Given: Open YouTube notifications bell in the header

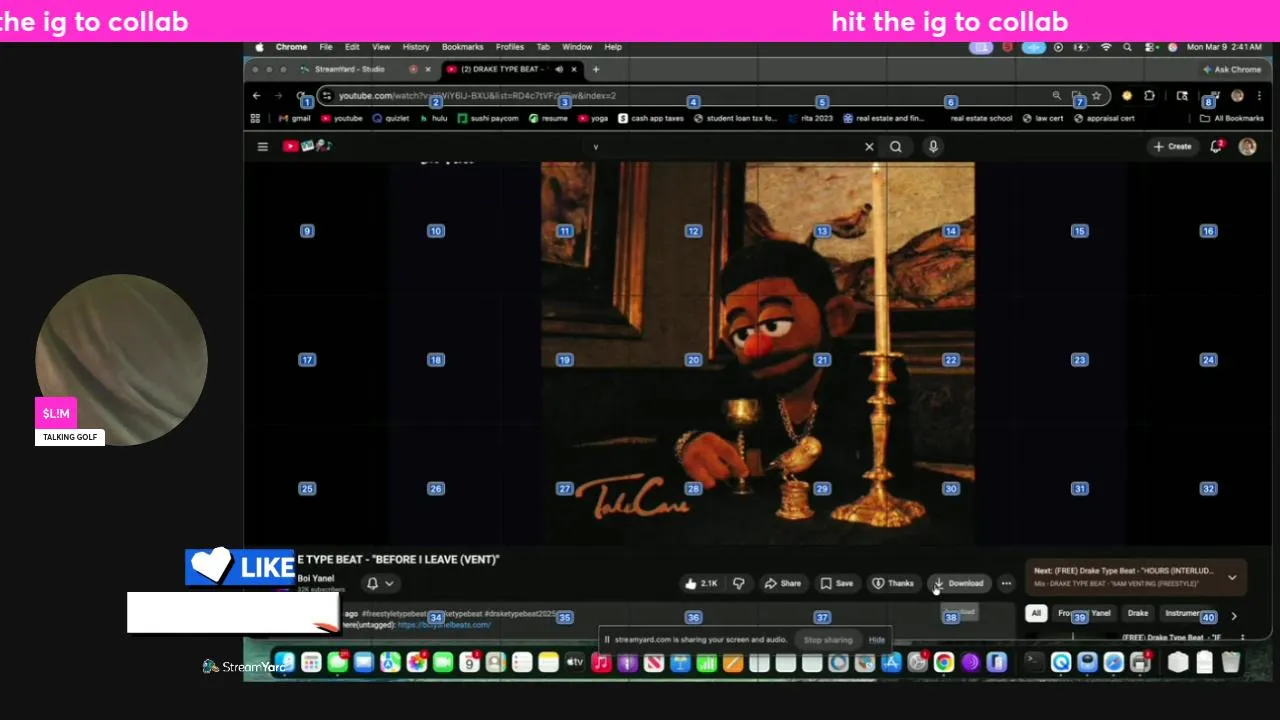Looking at the screenshot, I should pyautogui.click(x=1216, y=146).
